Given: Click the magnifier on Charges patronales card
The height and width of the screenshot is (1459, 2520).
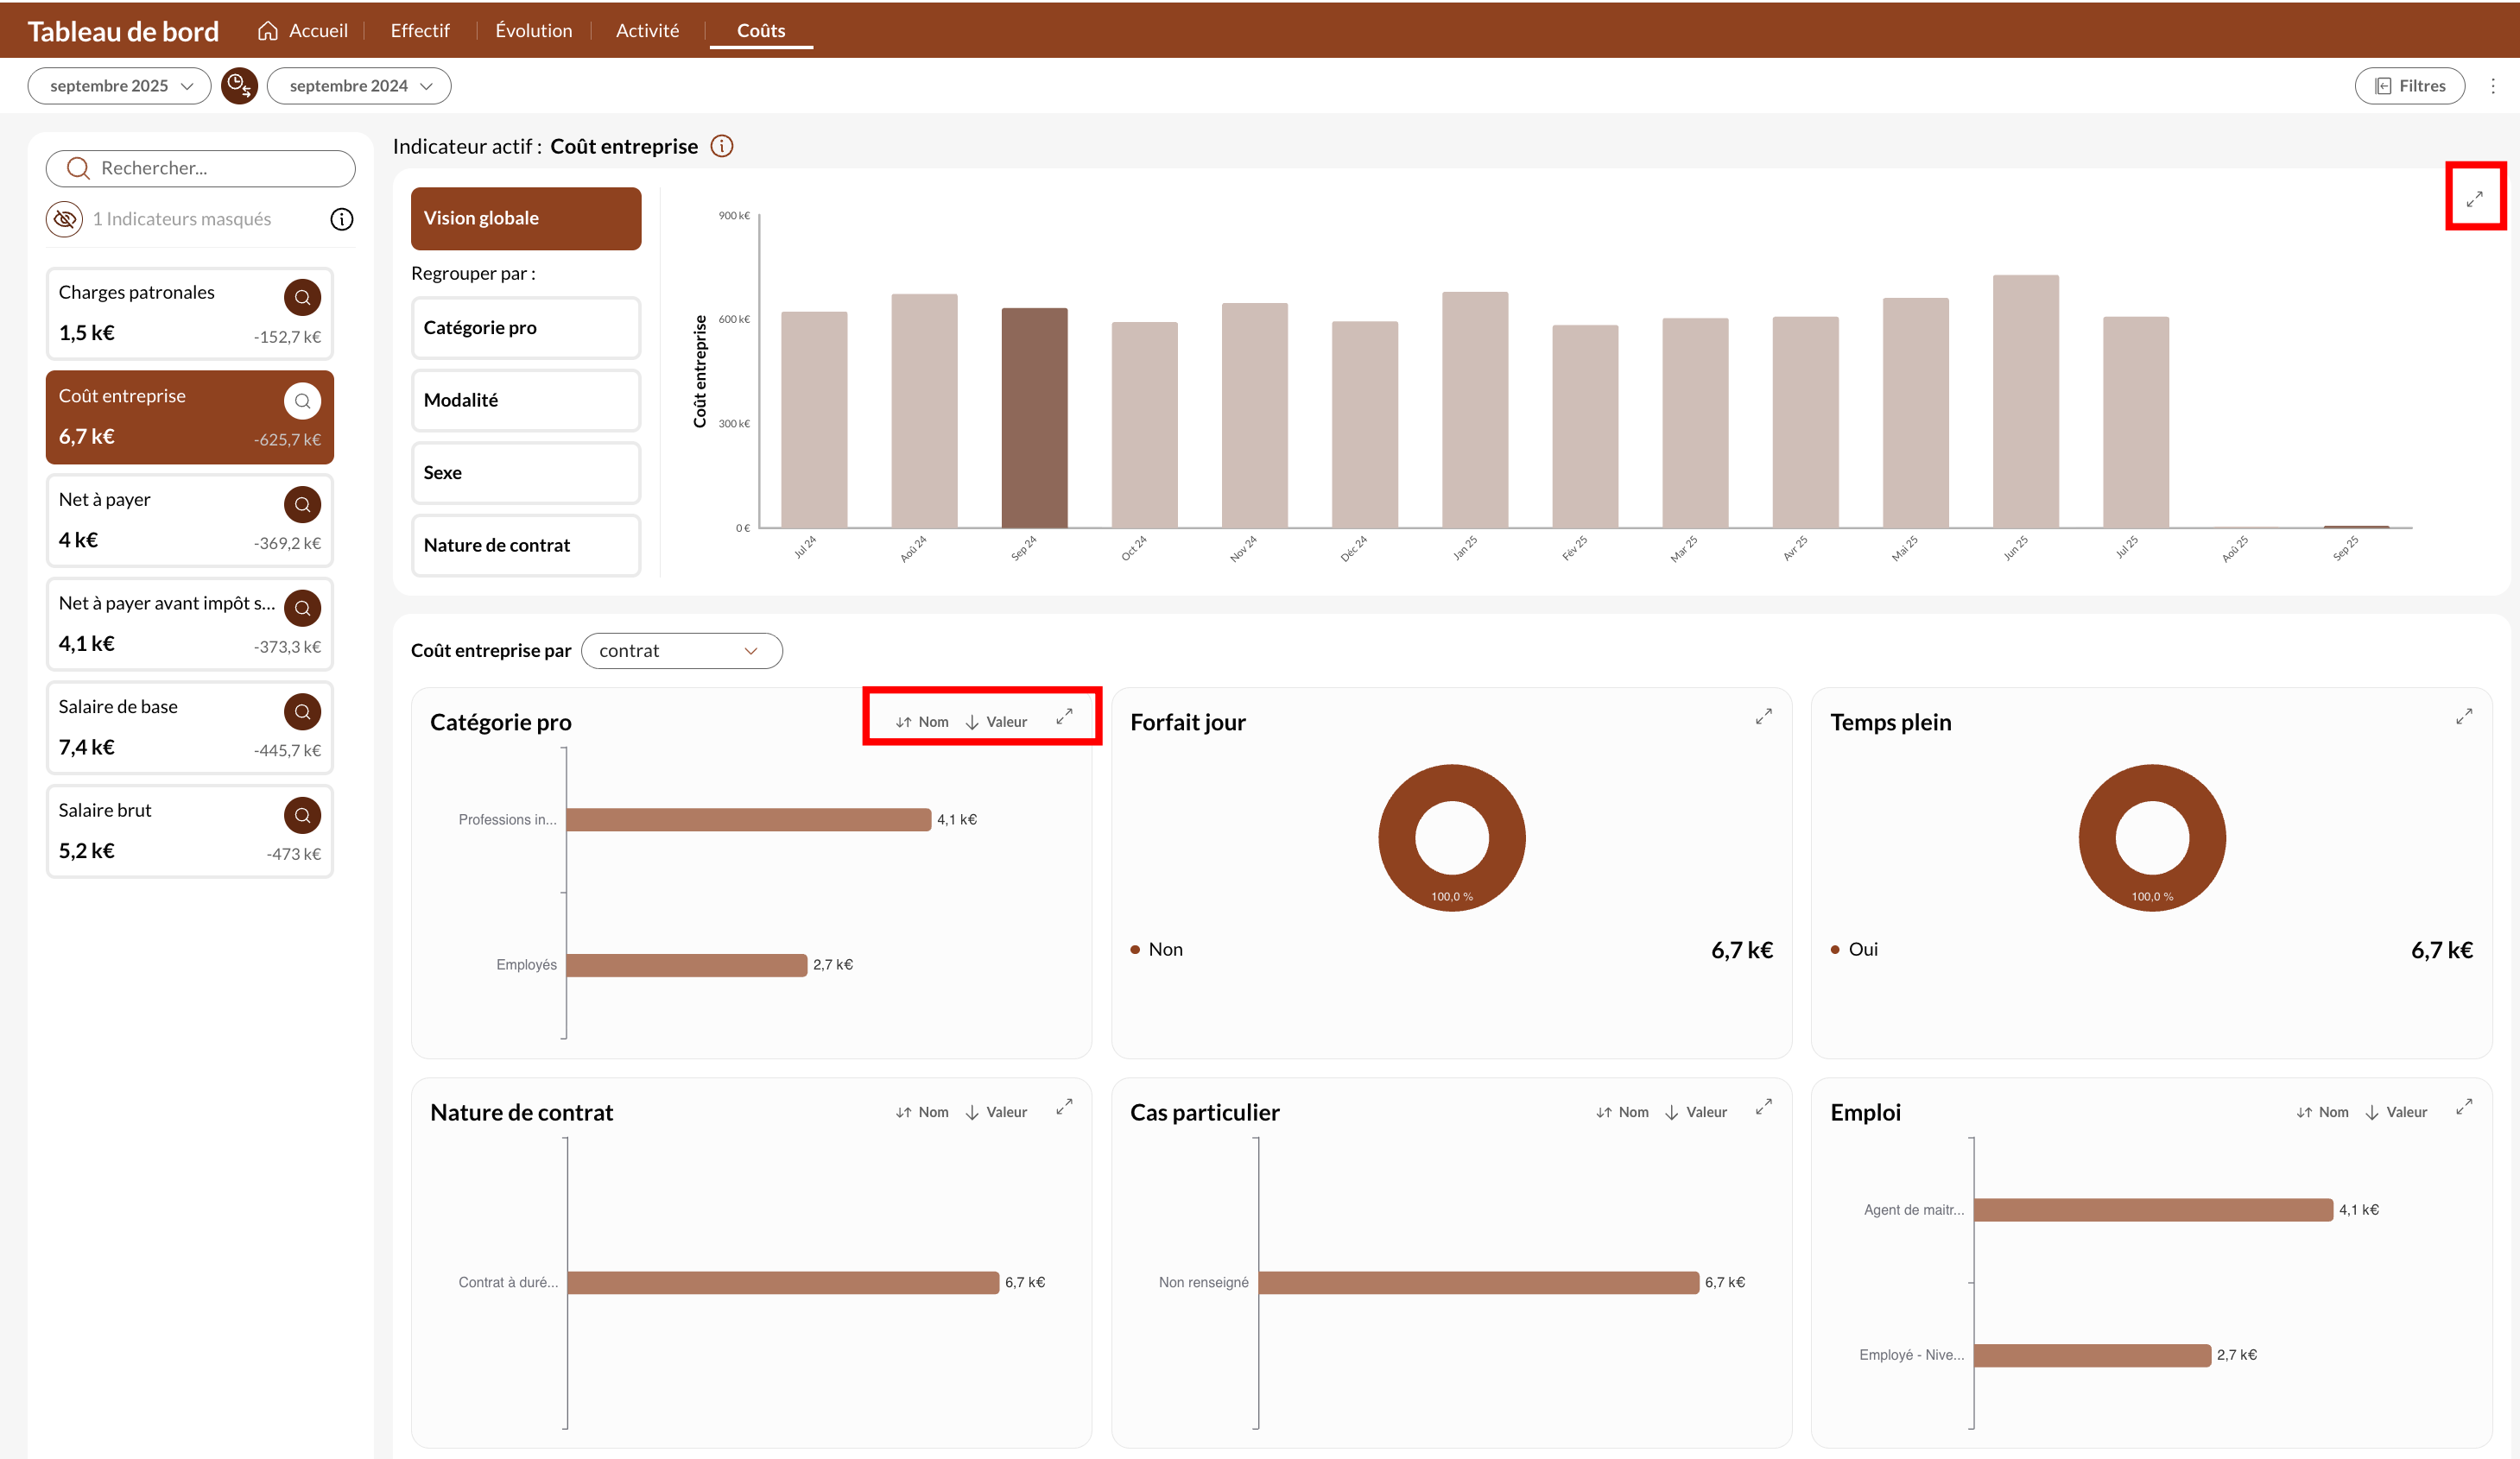Looking at the screenshot, I should [x=302, y=297].
